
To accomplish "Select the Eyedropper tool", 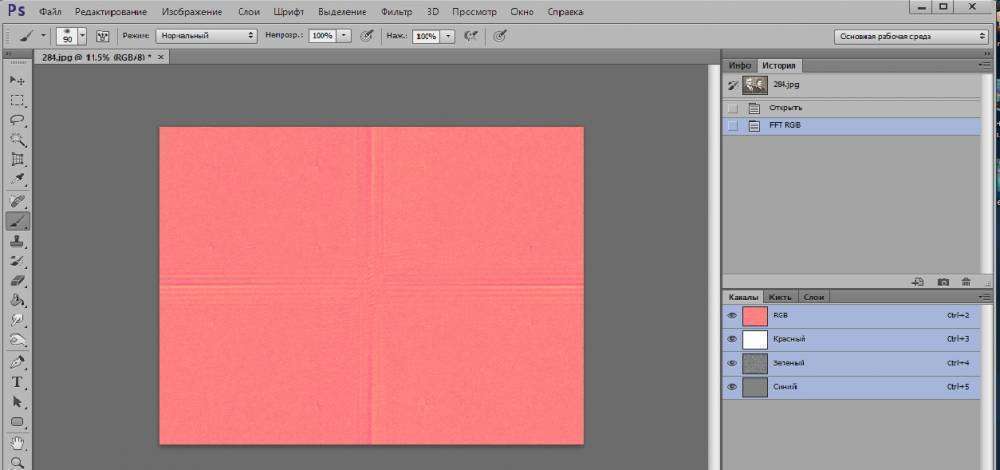I will point(17,181).
